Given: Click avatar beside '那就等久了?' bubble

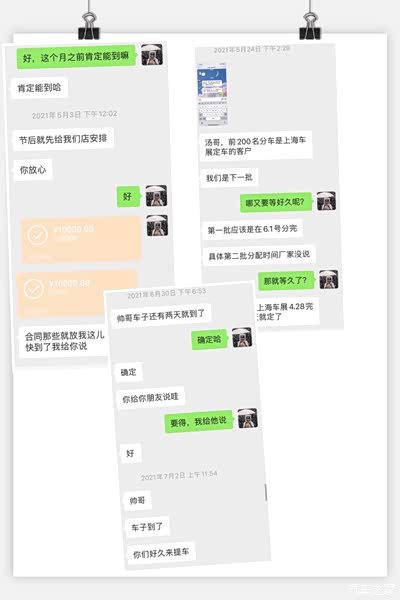Looking at the screenshot, I should point(328,279).
